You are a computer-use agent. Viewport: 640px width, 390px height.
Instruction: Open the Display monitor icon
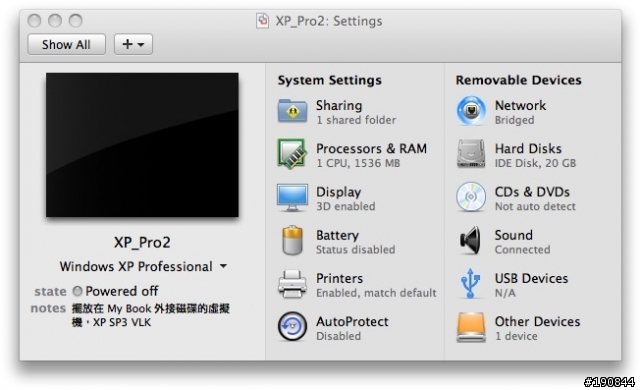pyautogui.click(x=292, y=198)
